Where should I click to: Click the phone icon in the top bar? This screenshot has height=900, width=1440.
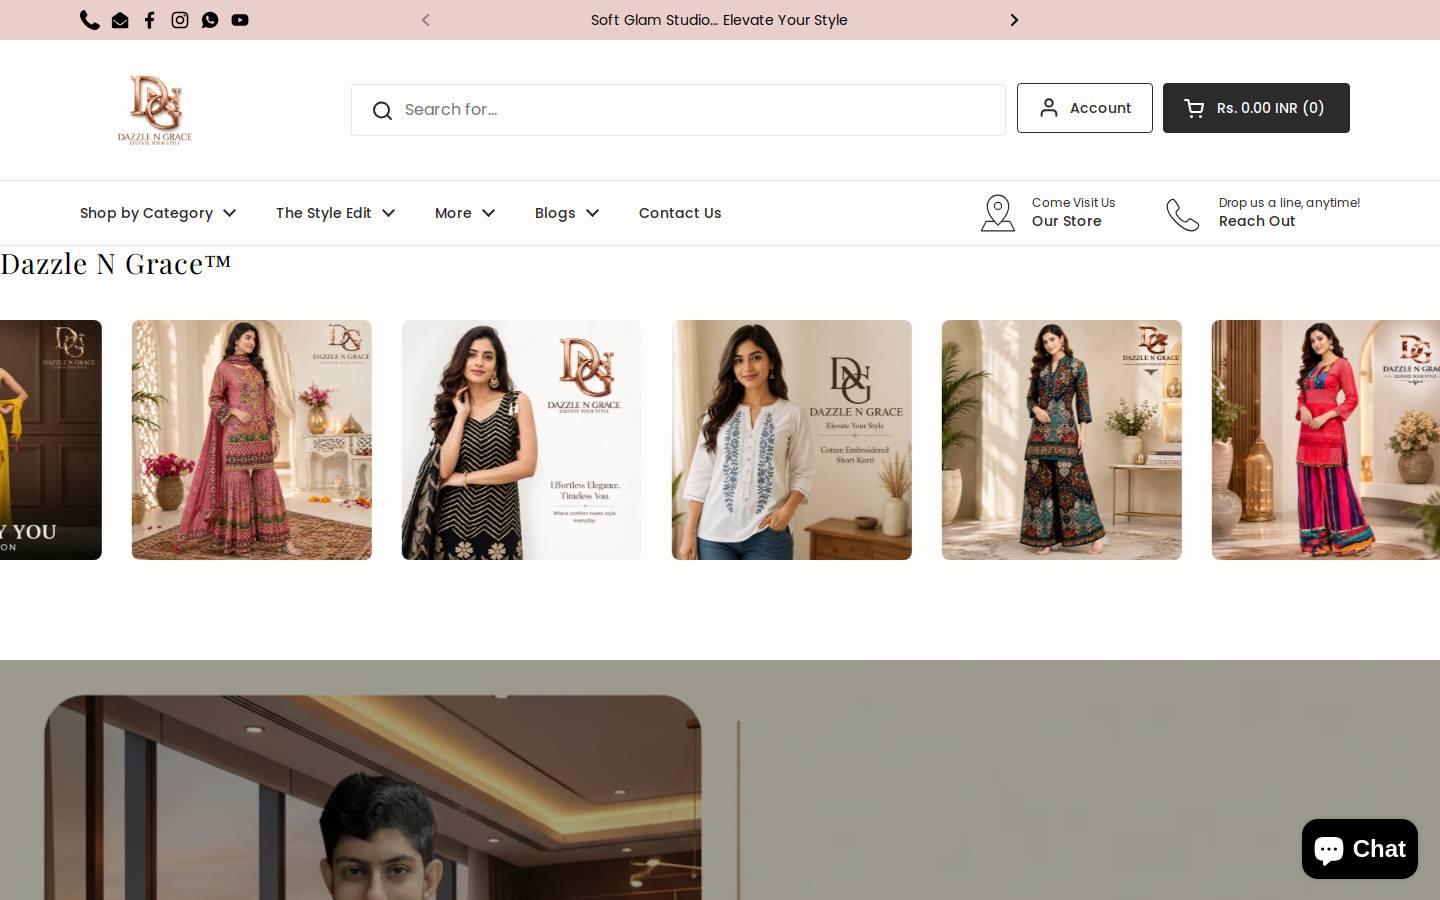[90, 20]
